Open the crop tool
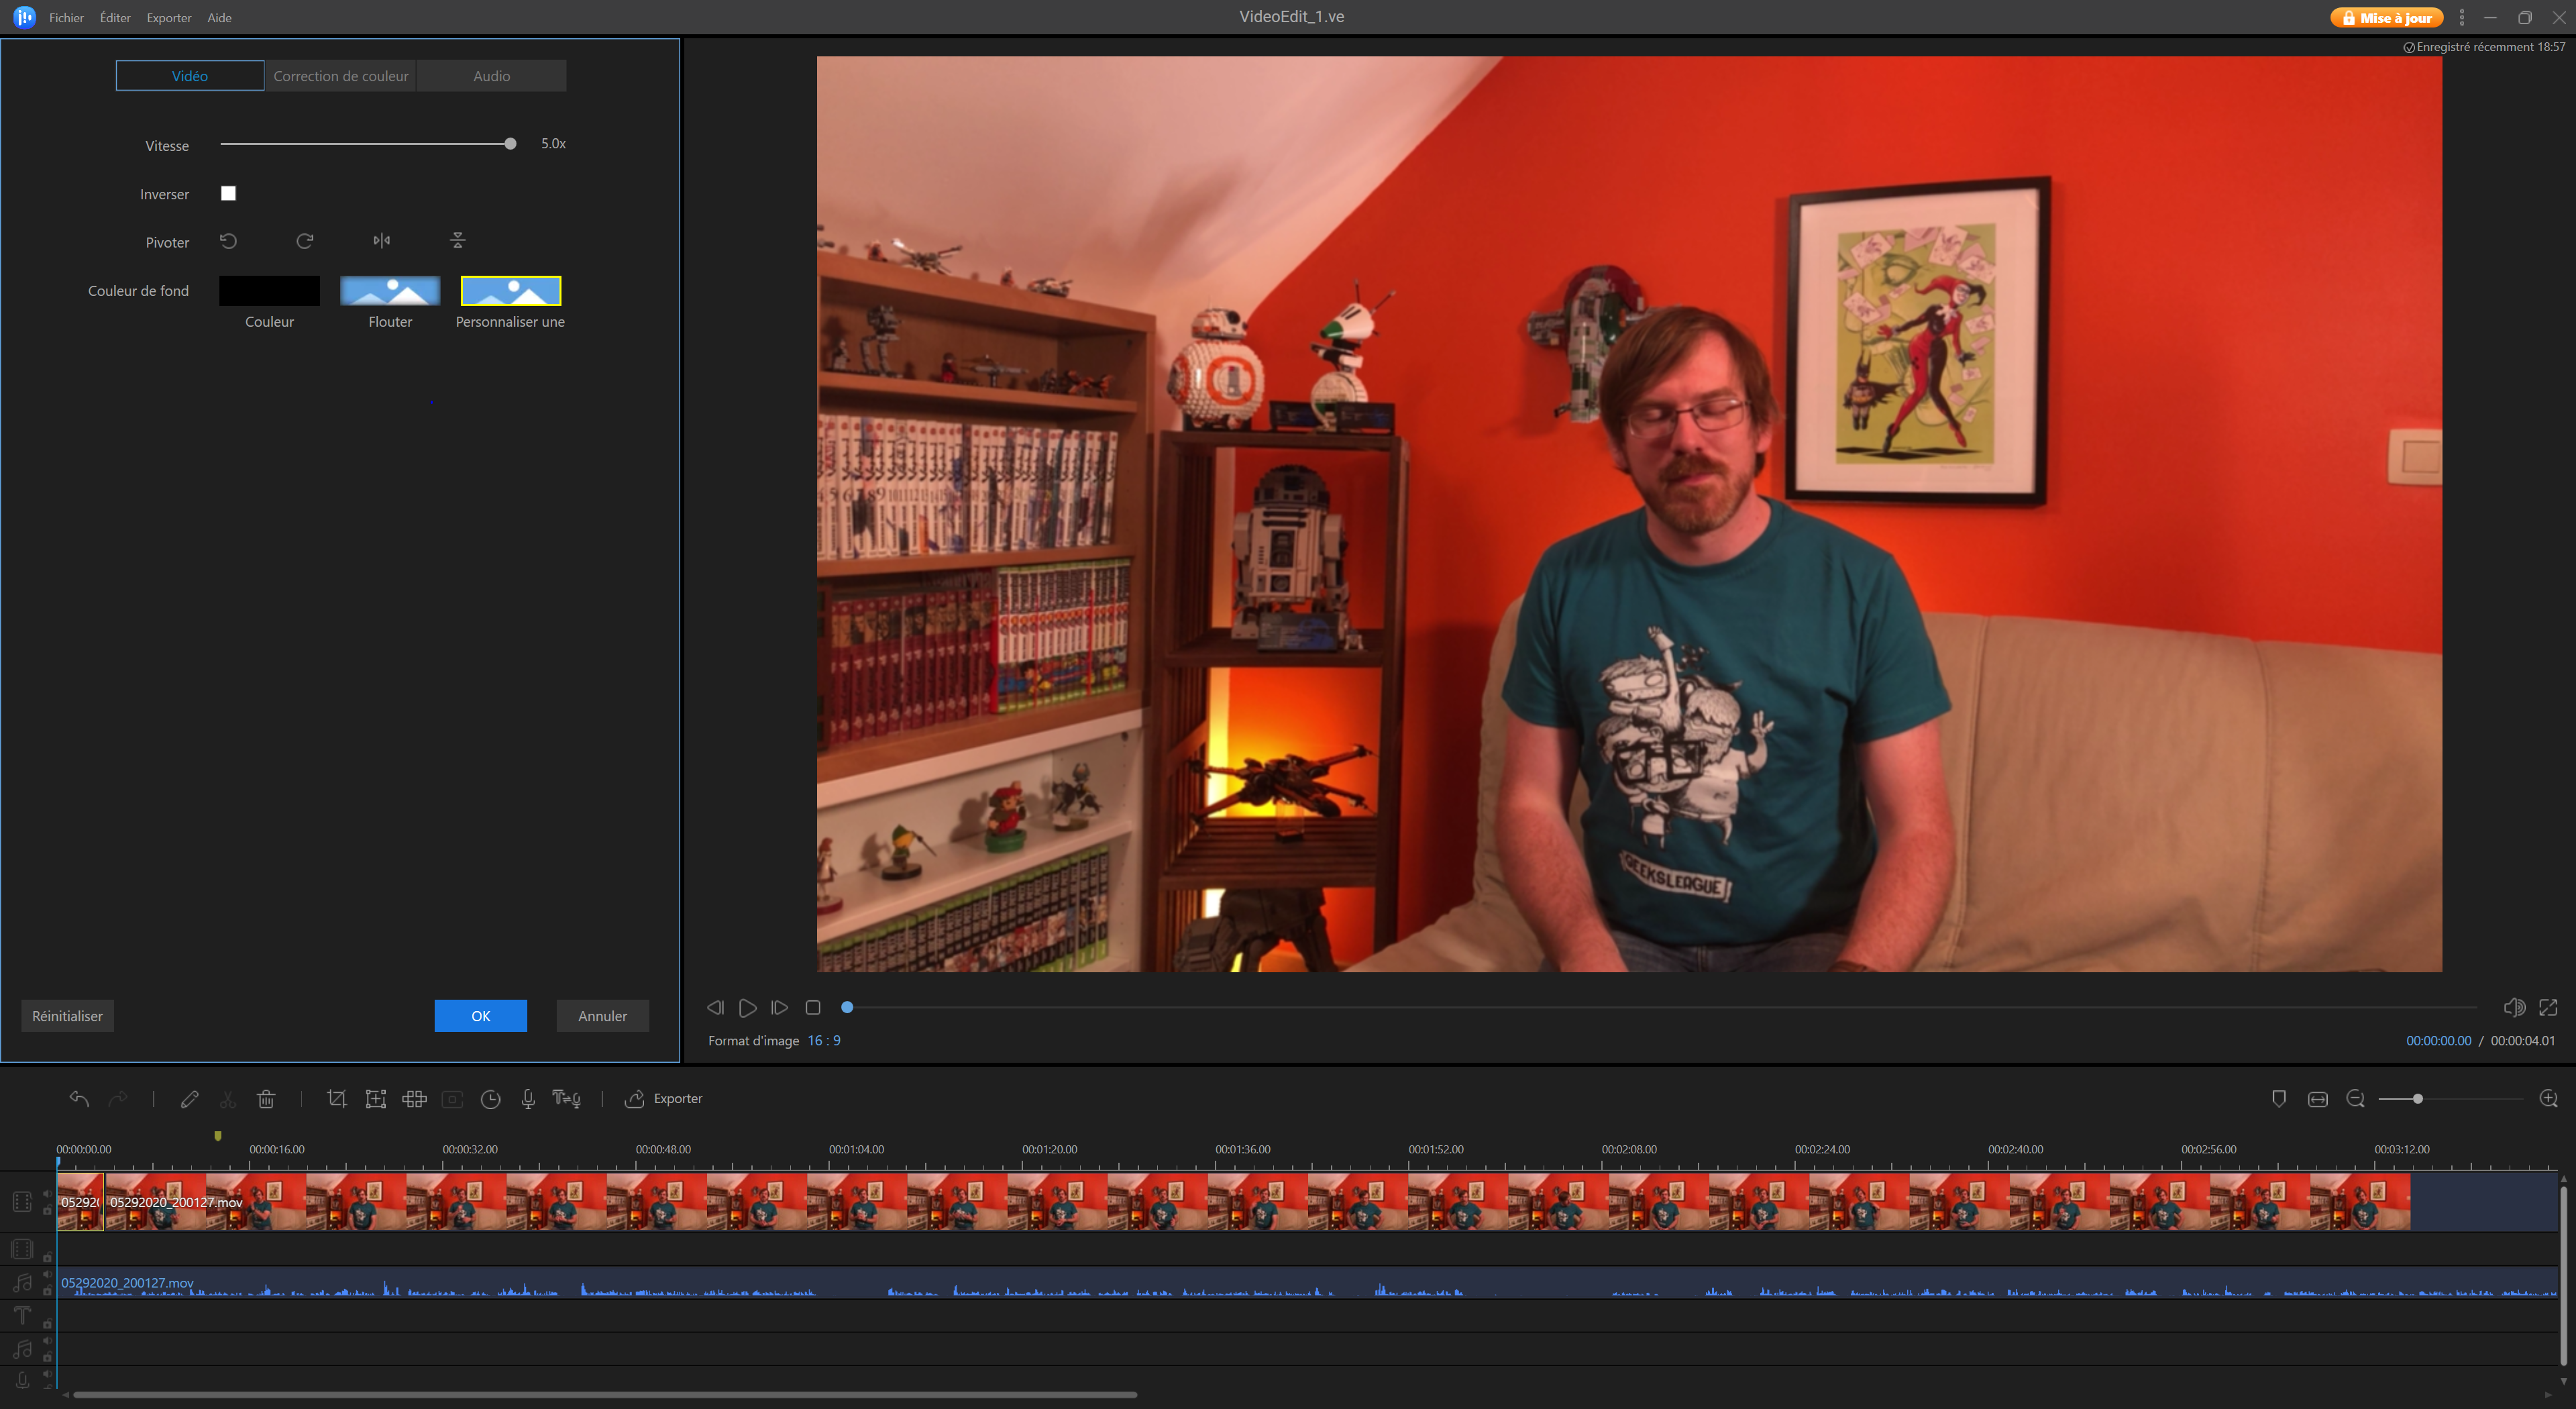Image resolution: width=2576 pixels, height=1409 pixels. coord(337,1098)
